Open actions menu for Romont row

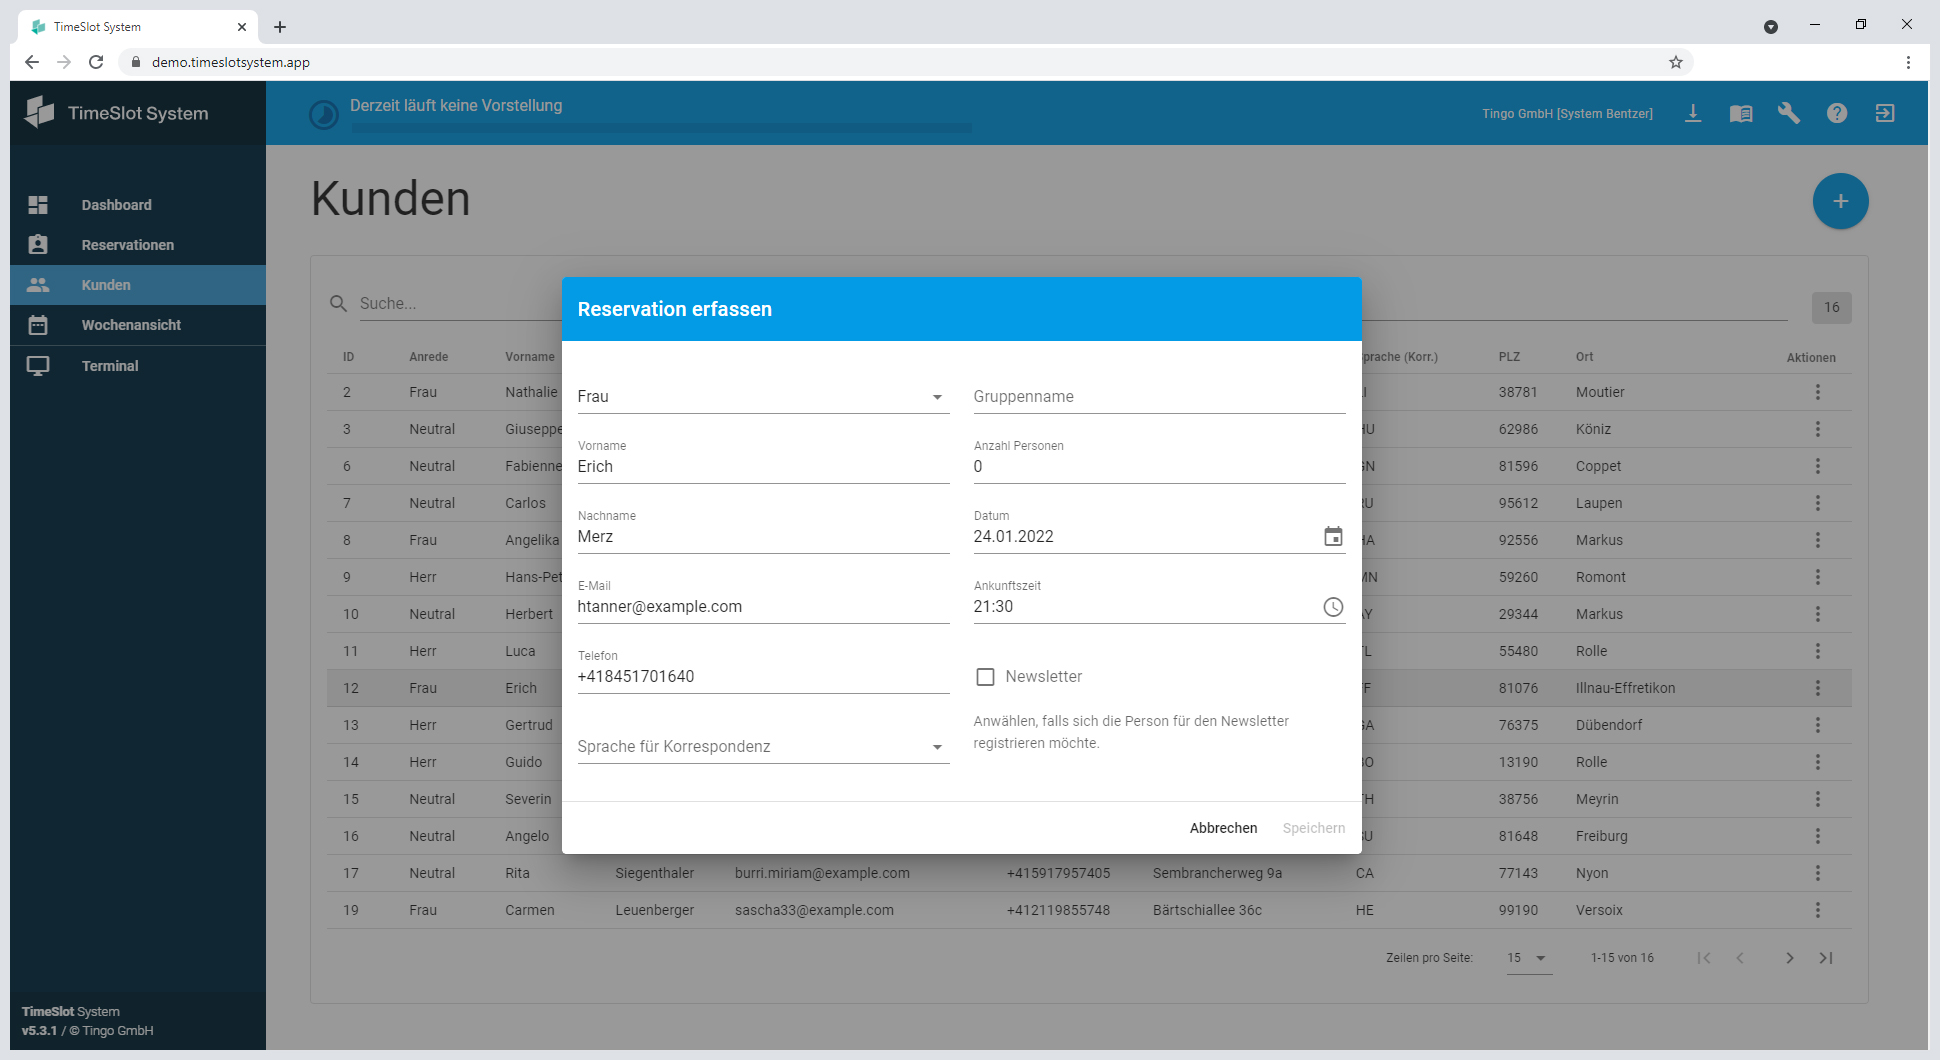coord(1818,577)
